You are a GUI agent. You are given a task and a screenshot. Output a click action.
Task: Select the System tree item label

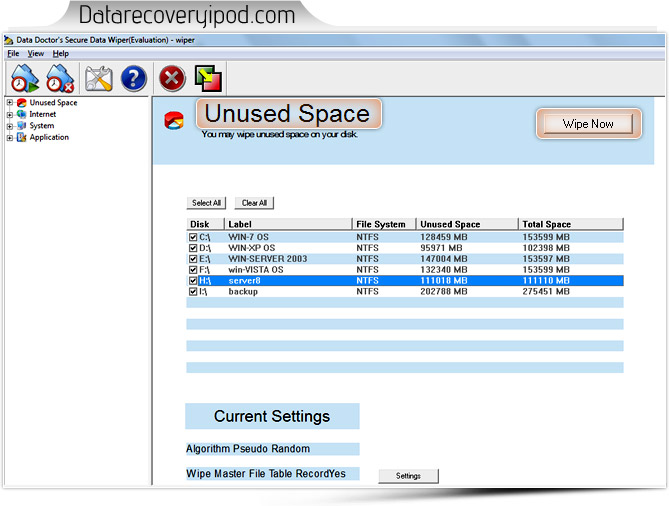42,126
